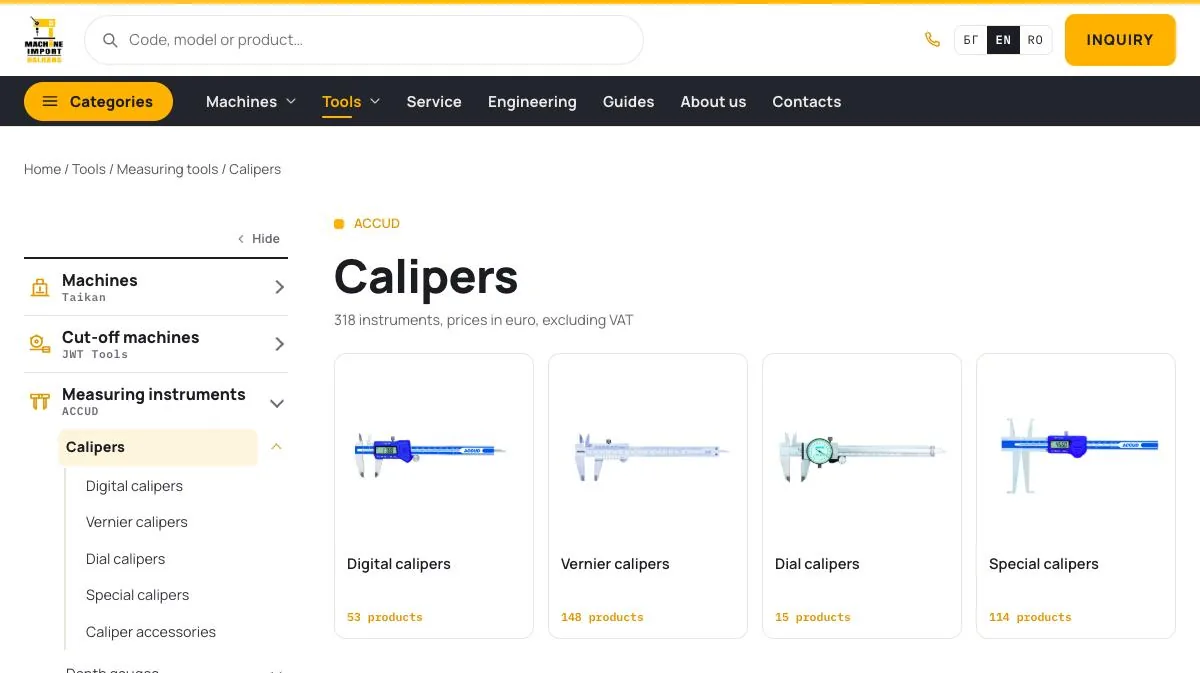
Task: Switch language to RO
Action: tap(1035, 40)
